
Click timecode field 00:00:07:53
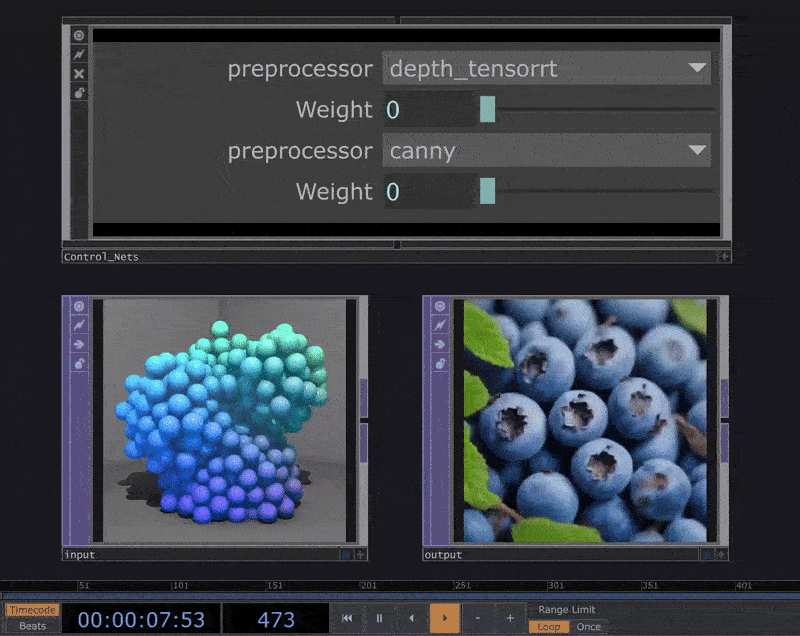141,619
